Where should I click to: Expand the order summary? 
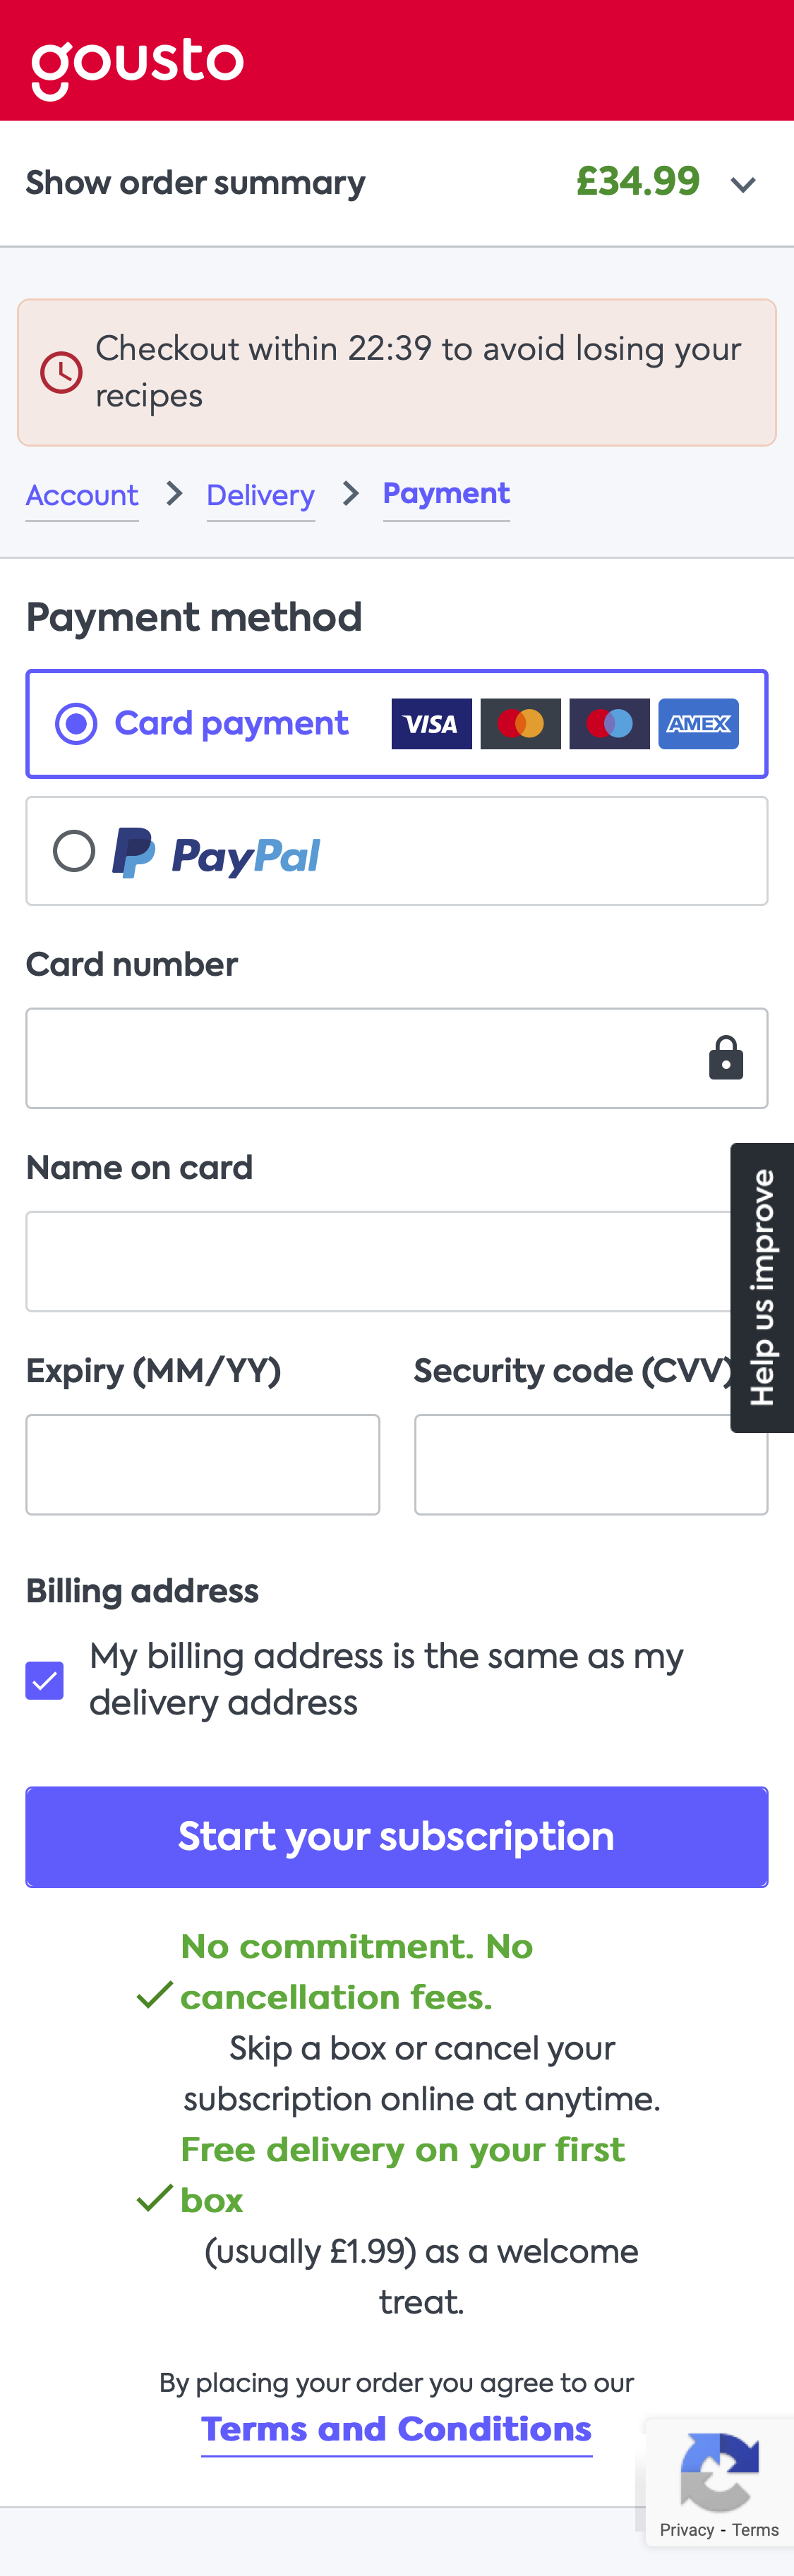click(x=194, y=182)
